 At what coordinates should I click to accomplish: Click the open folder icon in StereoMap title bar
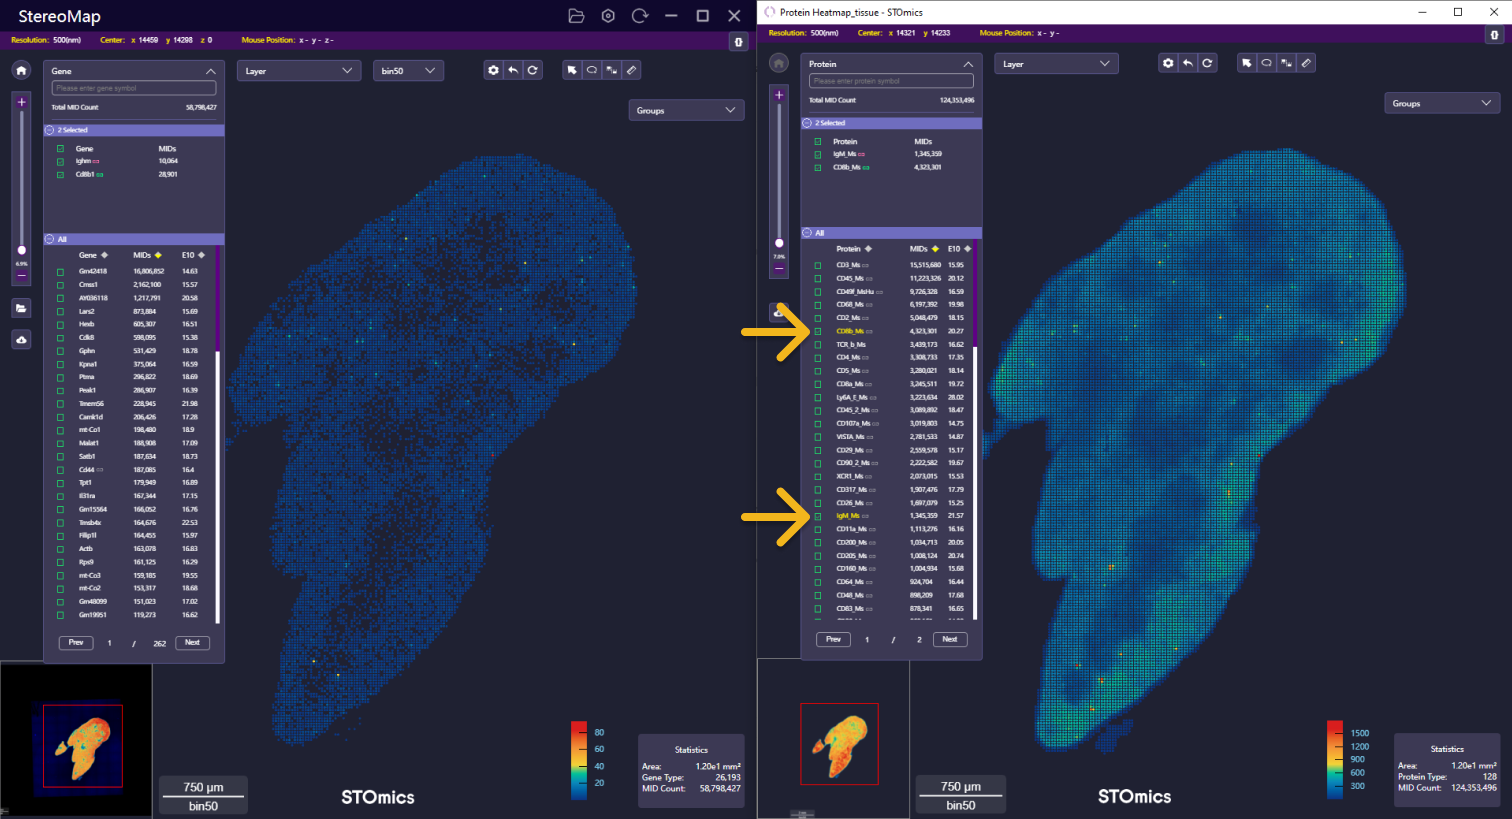[x=576, y=16]
